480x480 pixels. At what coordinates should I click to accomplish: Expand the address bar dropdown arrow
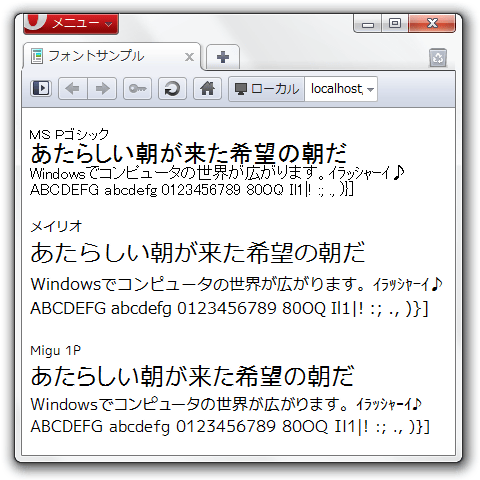click(x=370, y=89)
